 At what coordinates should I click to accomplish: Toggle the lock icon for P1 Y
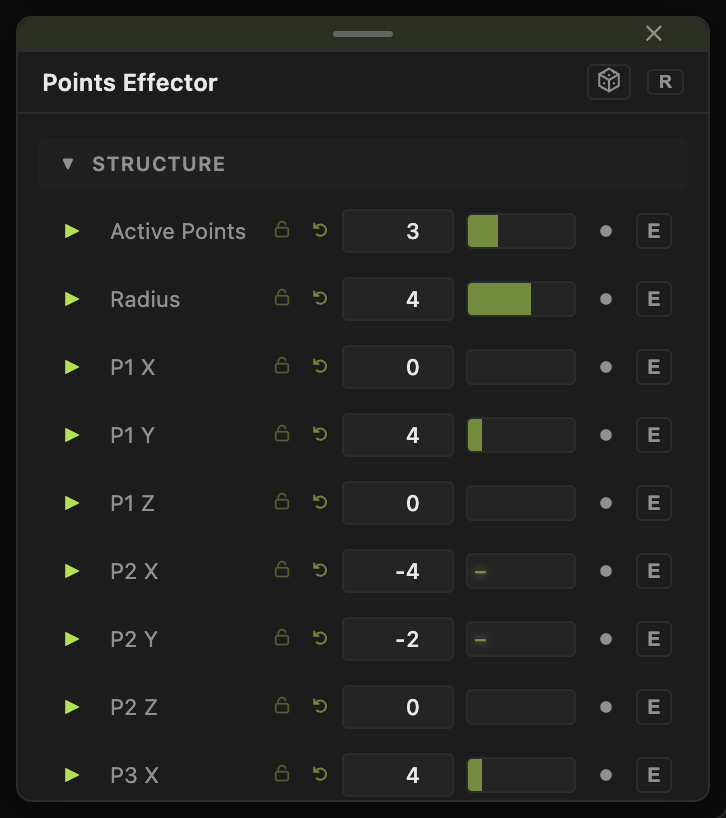282,434
